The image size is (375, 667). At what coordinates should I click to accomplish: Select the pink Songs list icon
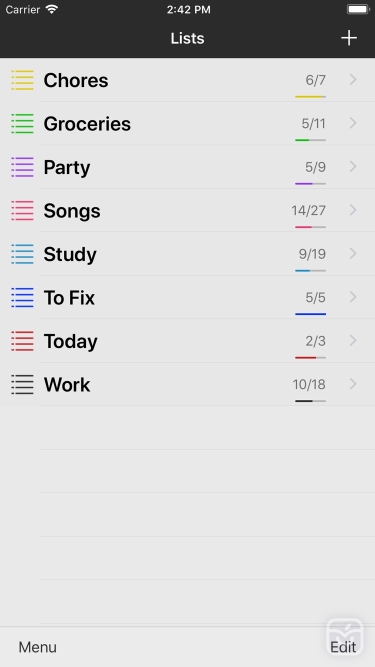[x=22, y=210]
